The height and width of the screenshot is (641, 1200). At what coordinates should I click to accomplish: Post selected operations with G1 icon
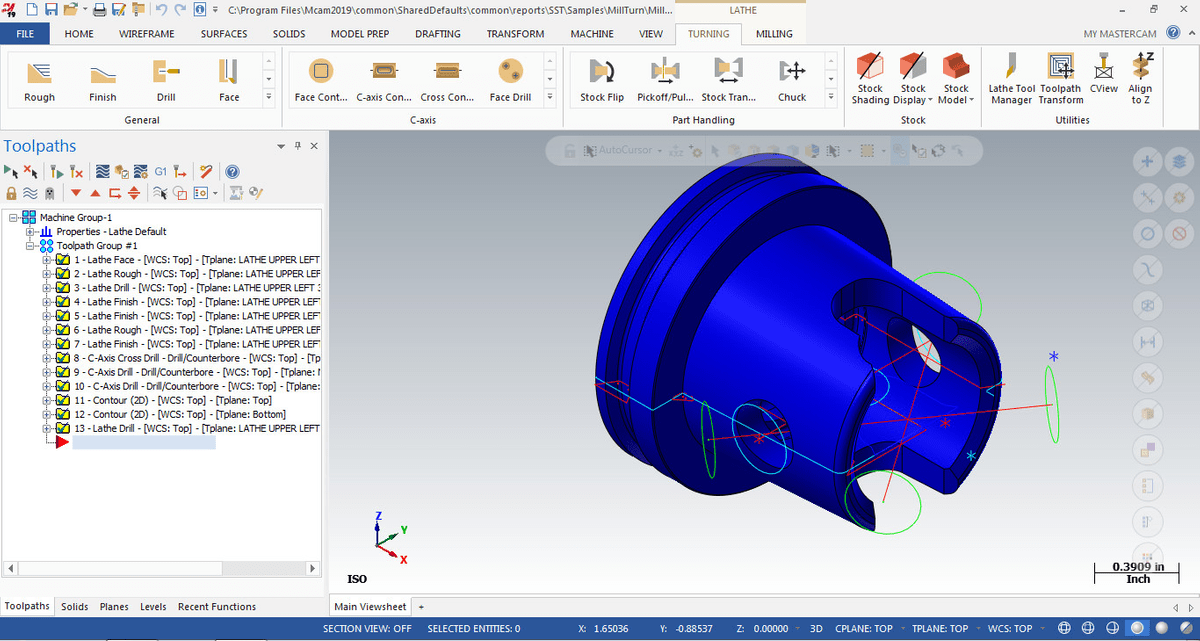[160, 171]
